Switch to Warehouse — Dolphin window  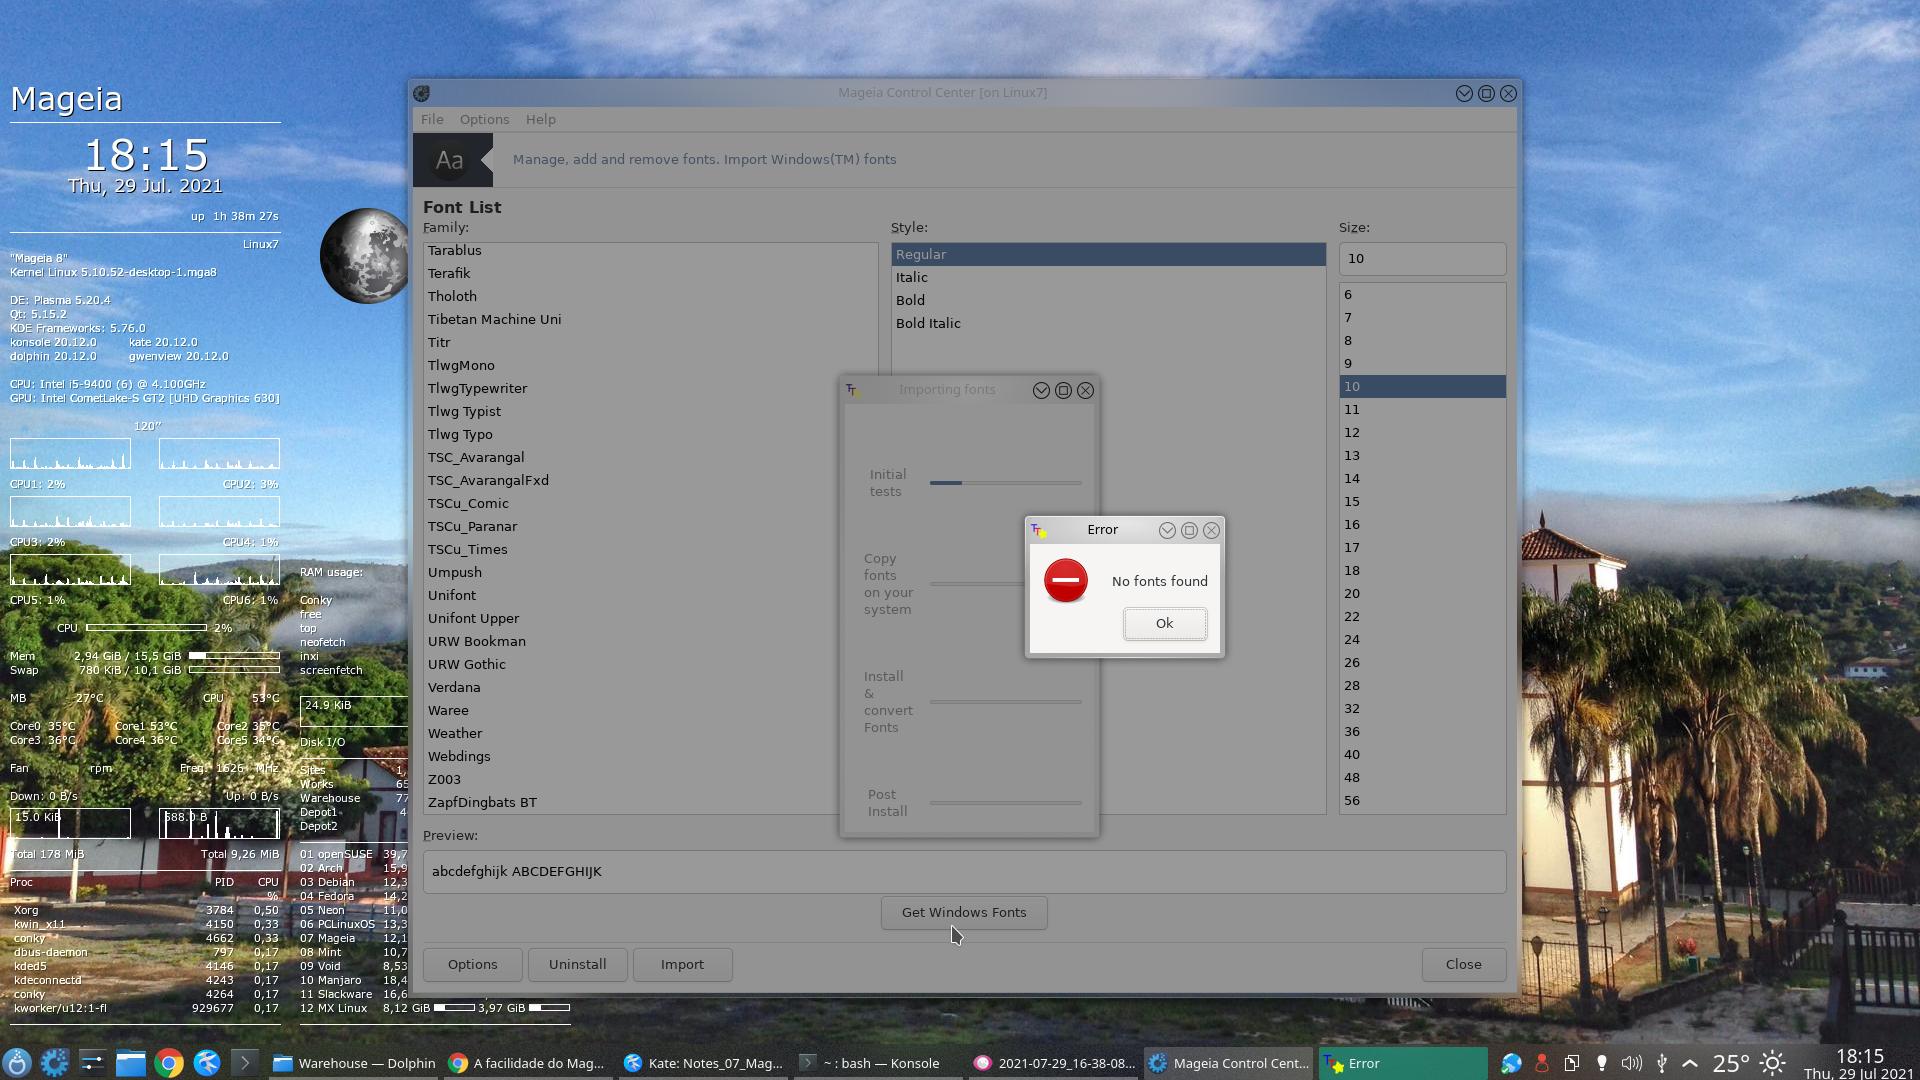354,1063
